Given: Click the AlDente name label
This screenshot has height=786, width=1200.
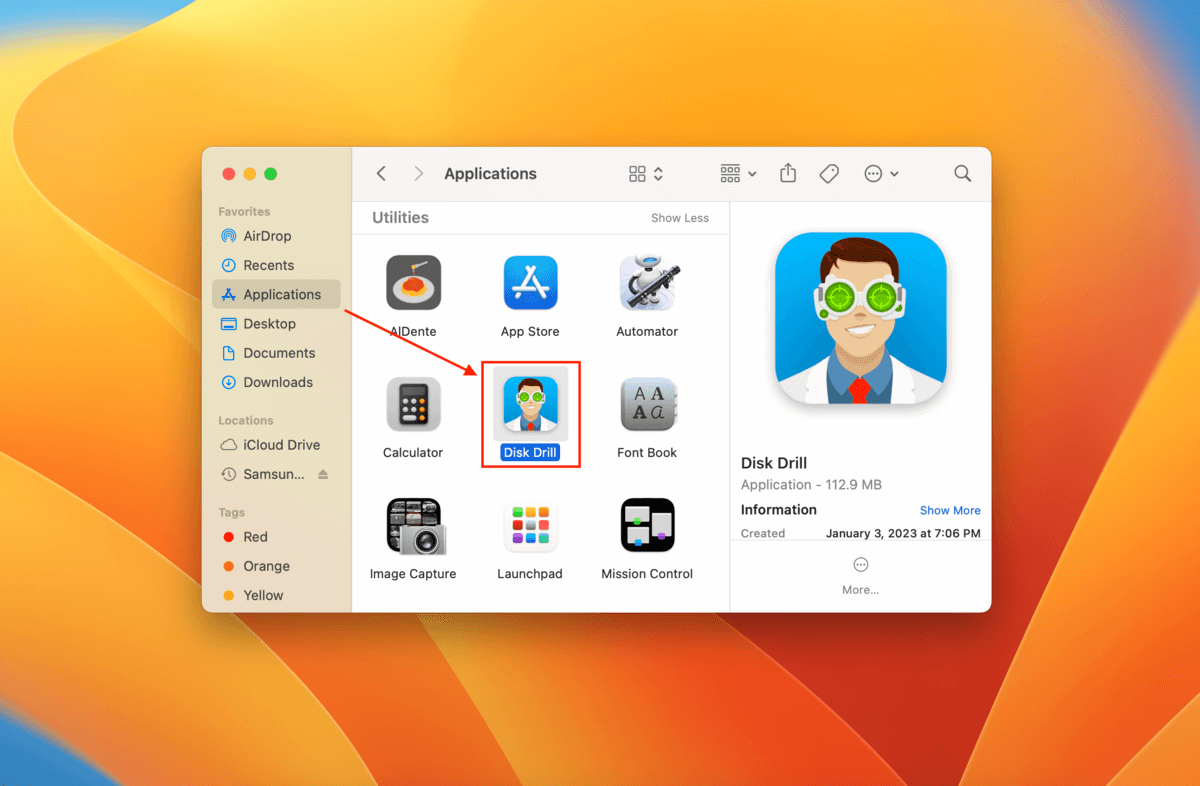Looking at the screenshot, I should pos(413,332).
